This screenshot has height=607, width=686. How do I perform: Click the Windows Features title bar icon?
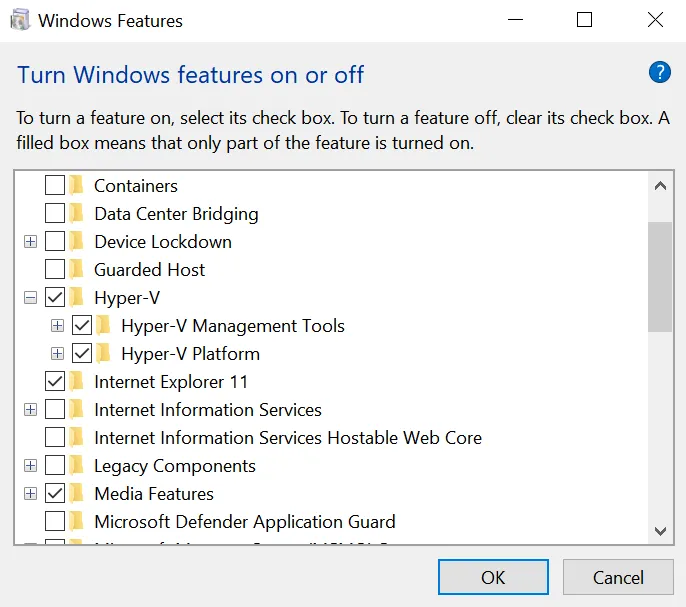coord(20,20)
